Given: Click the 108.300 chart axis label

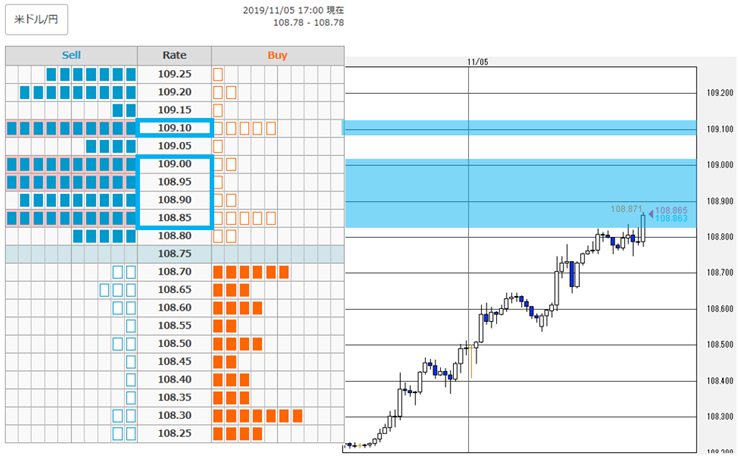Looking at the screenshot, I should [x=720, y=417].
